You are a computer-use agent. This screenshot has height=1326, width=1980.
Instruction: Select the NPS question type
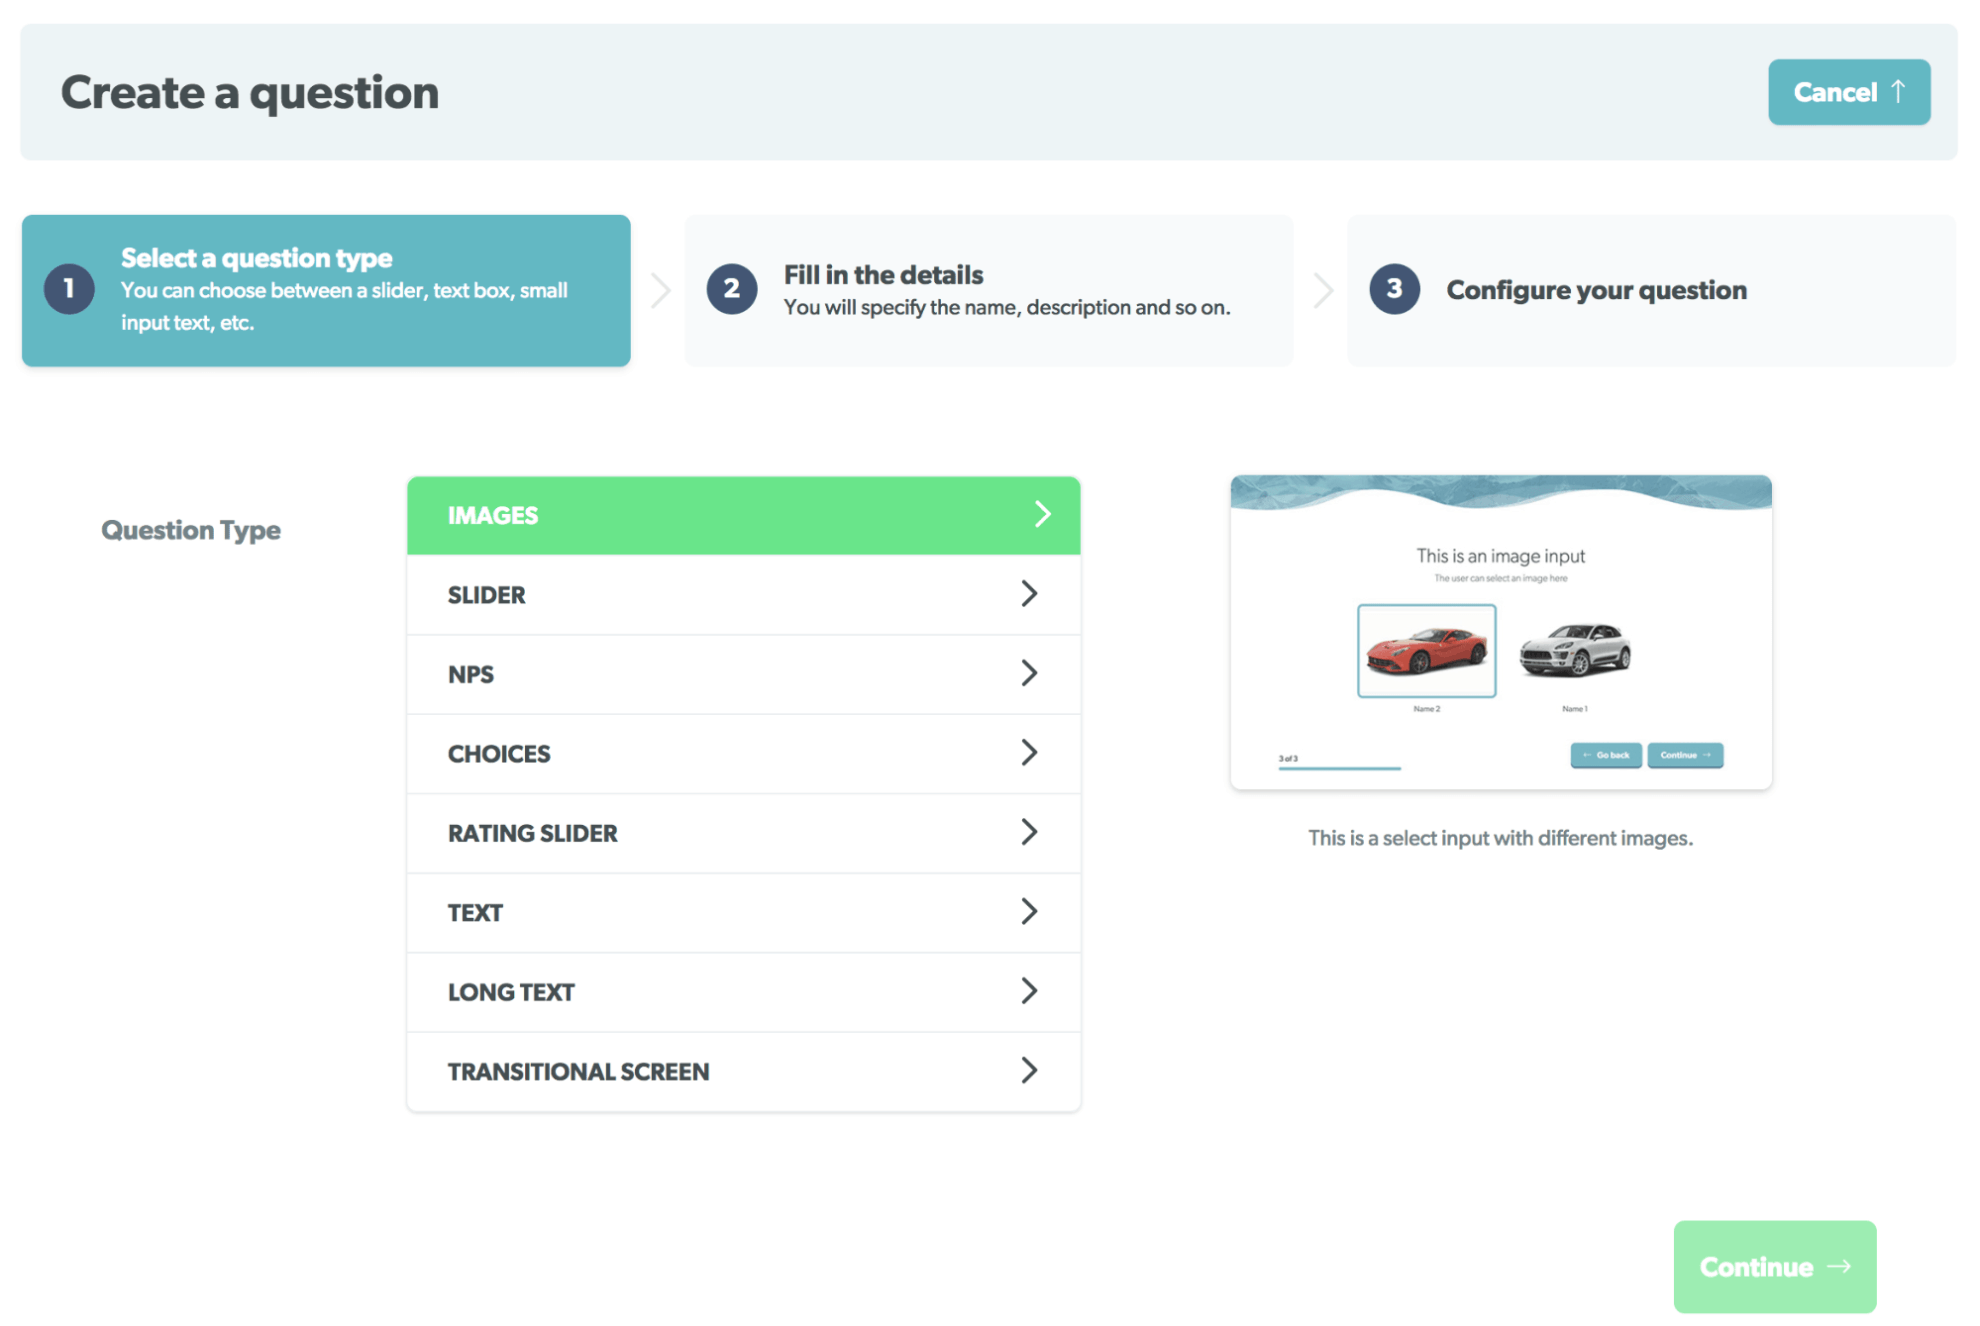pyautogui.click(x=743, y=674)
